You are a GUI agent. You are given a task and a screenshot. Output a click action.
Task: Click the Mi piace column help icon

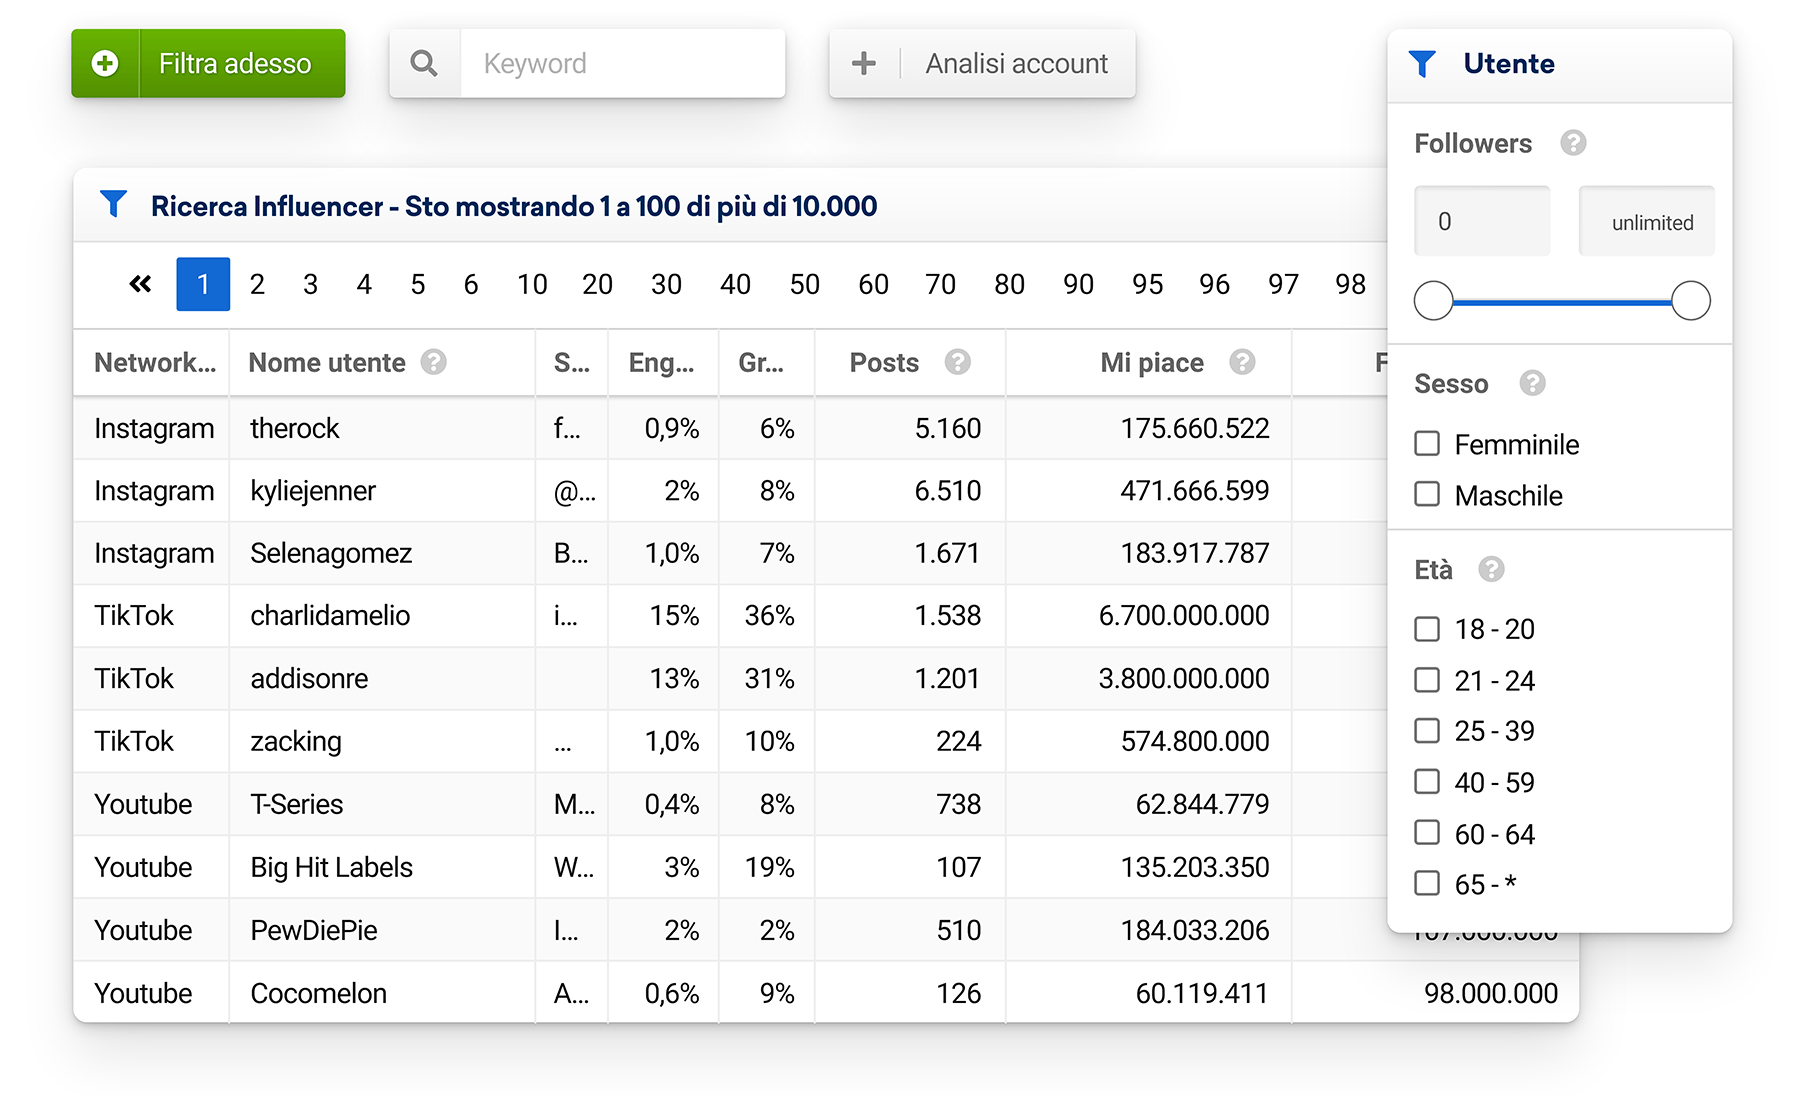[x=1242, y=362]
